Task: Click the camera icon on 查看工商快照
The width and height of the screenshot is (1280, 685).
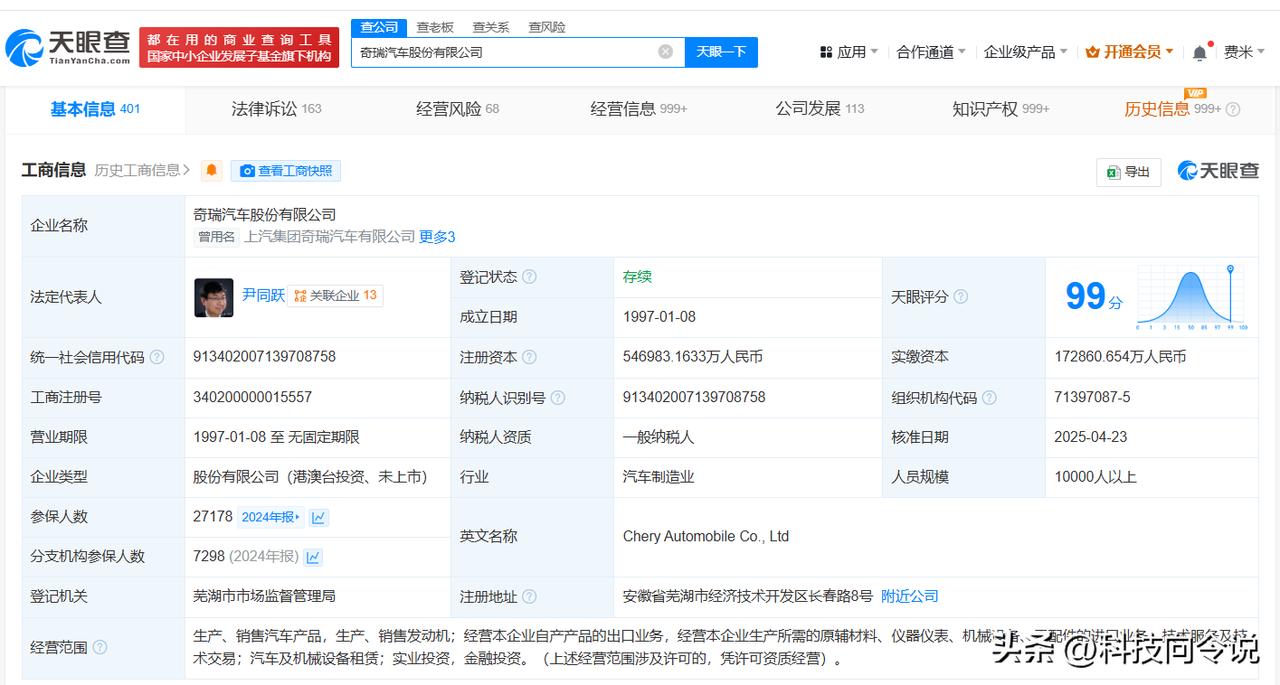Action: (x=247, y=171)
